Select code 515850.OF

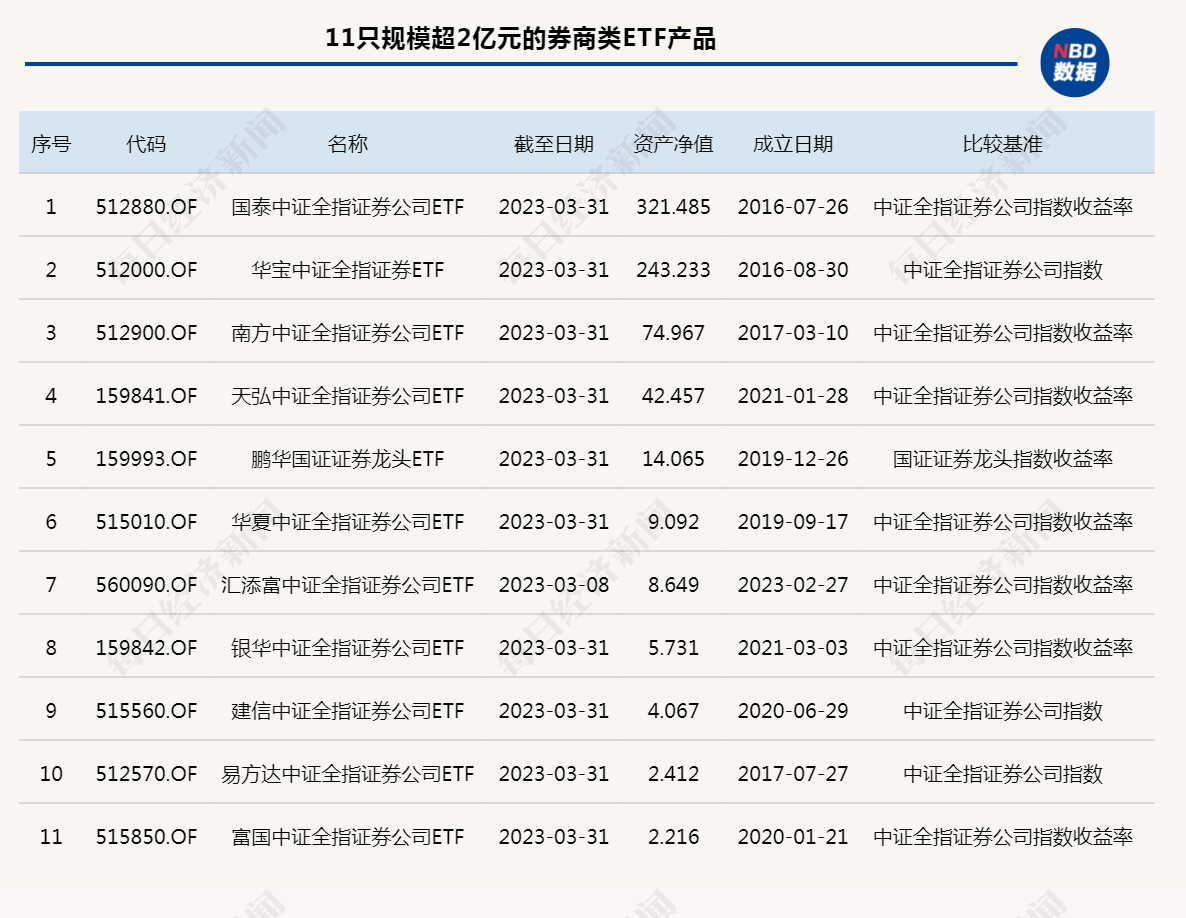tap(146, 836)
